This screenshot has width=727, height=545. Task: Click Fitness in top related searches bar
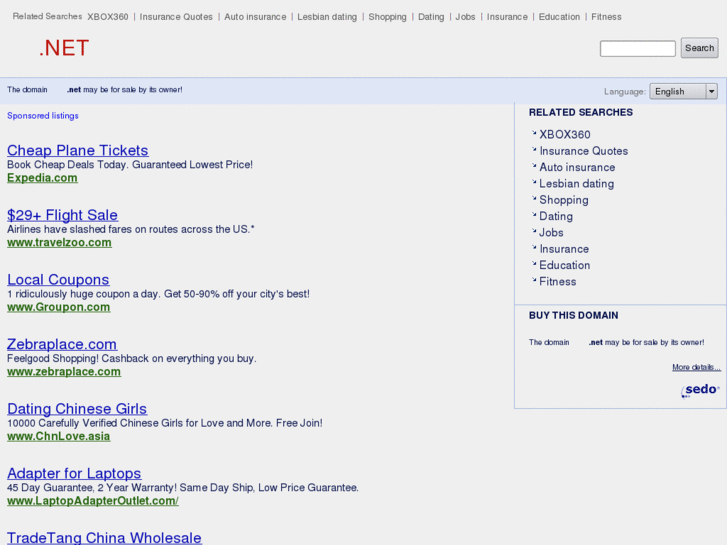pos(606,17)
